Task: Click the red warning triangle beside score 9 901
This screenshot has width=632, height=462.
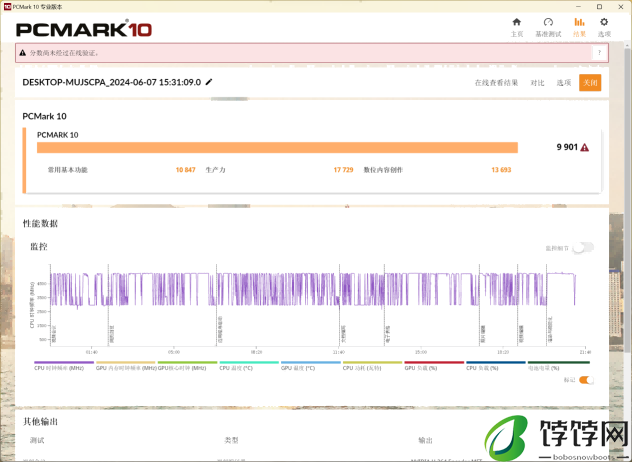Action: click(584, 148)
